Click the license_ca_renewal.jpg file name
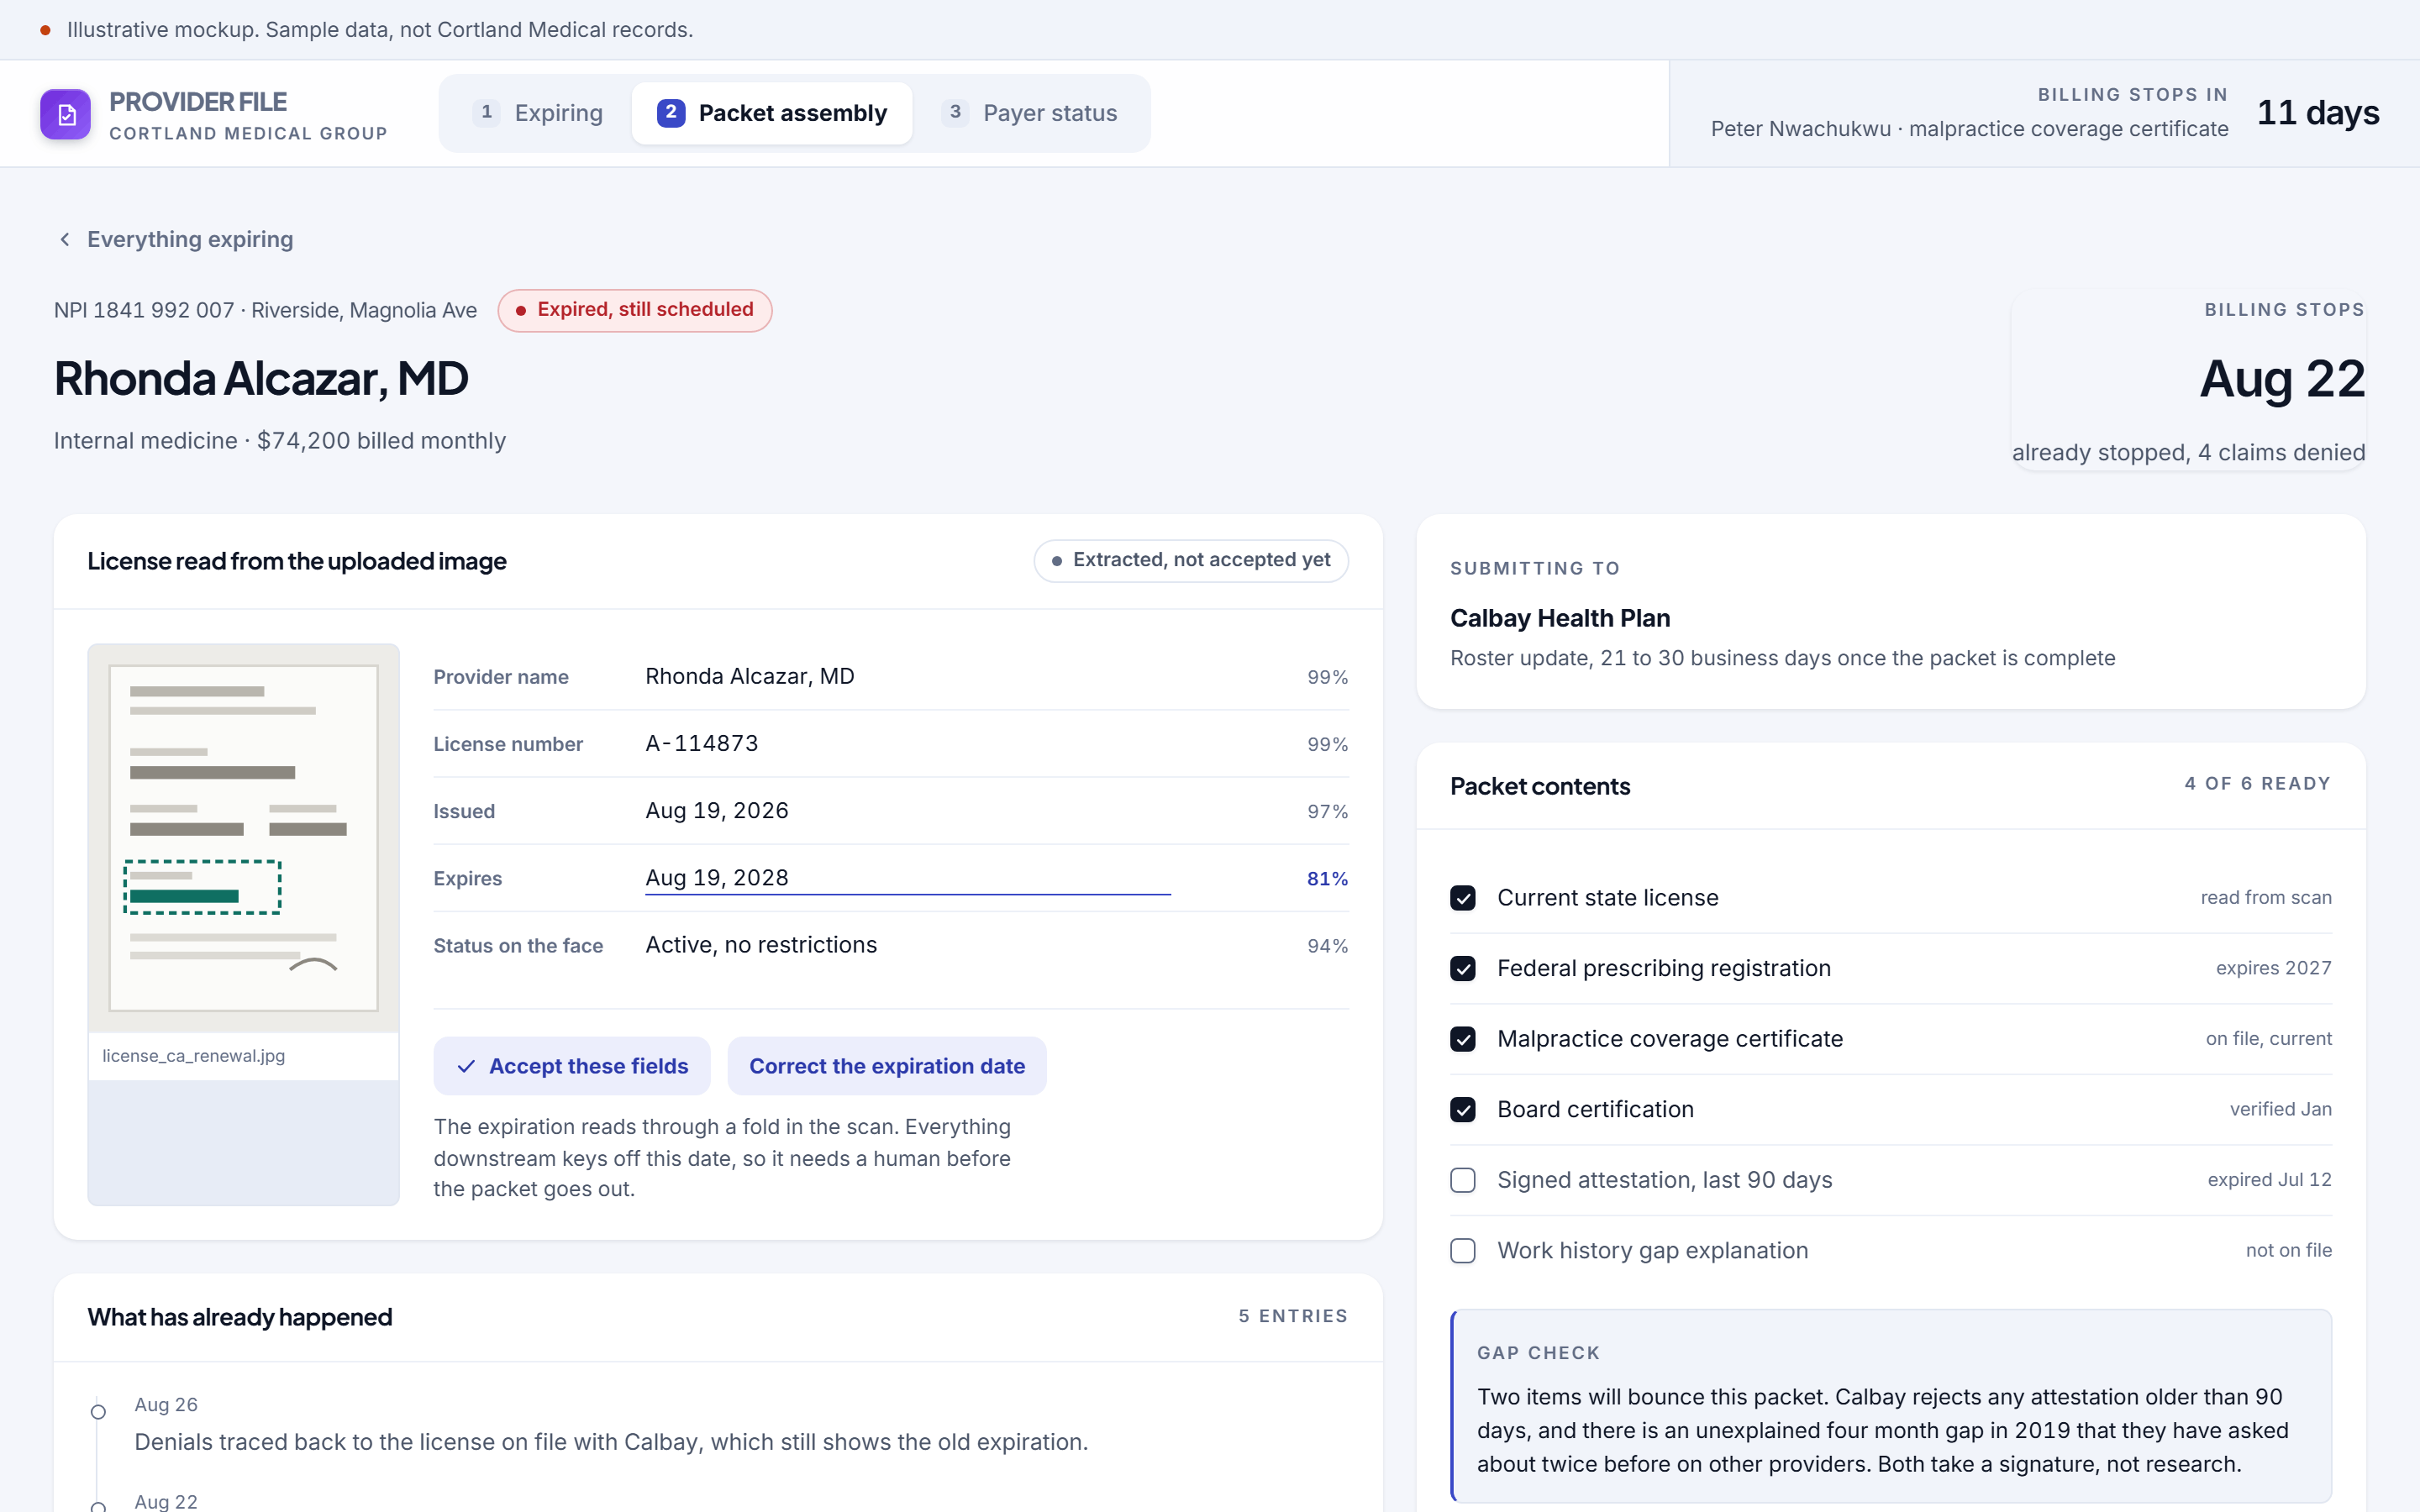This screenshot has height=1512, width=2420. 193,1056
